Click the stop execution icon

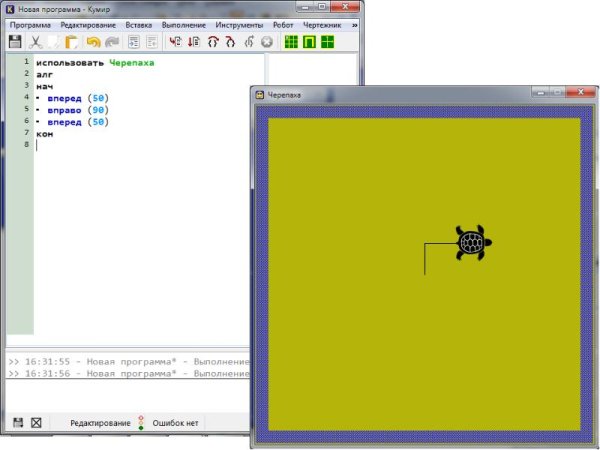[266, 42]
